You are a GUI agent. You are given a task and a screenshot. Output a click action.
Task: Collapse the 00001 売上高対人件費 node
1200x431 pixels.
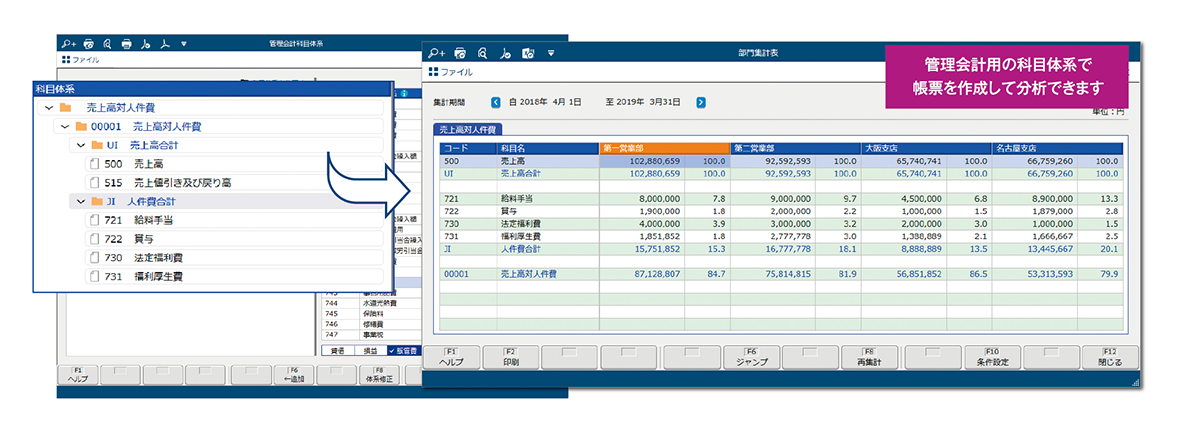tap(64, 127)
